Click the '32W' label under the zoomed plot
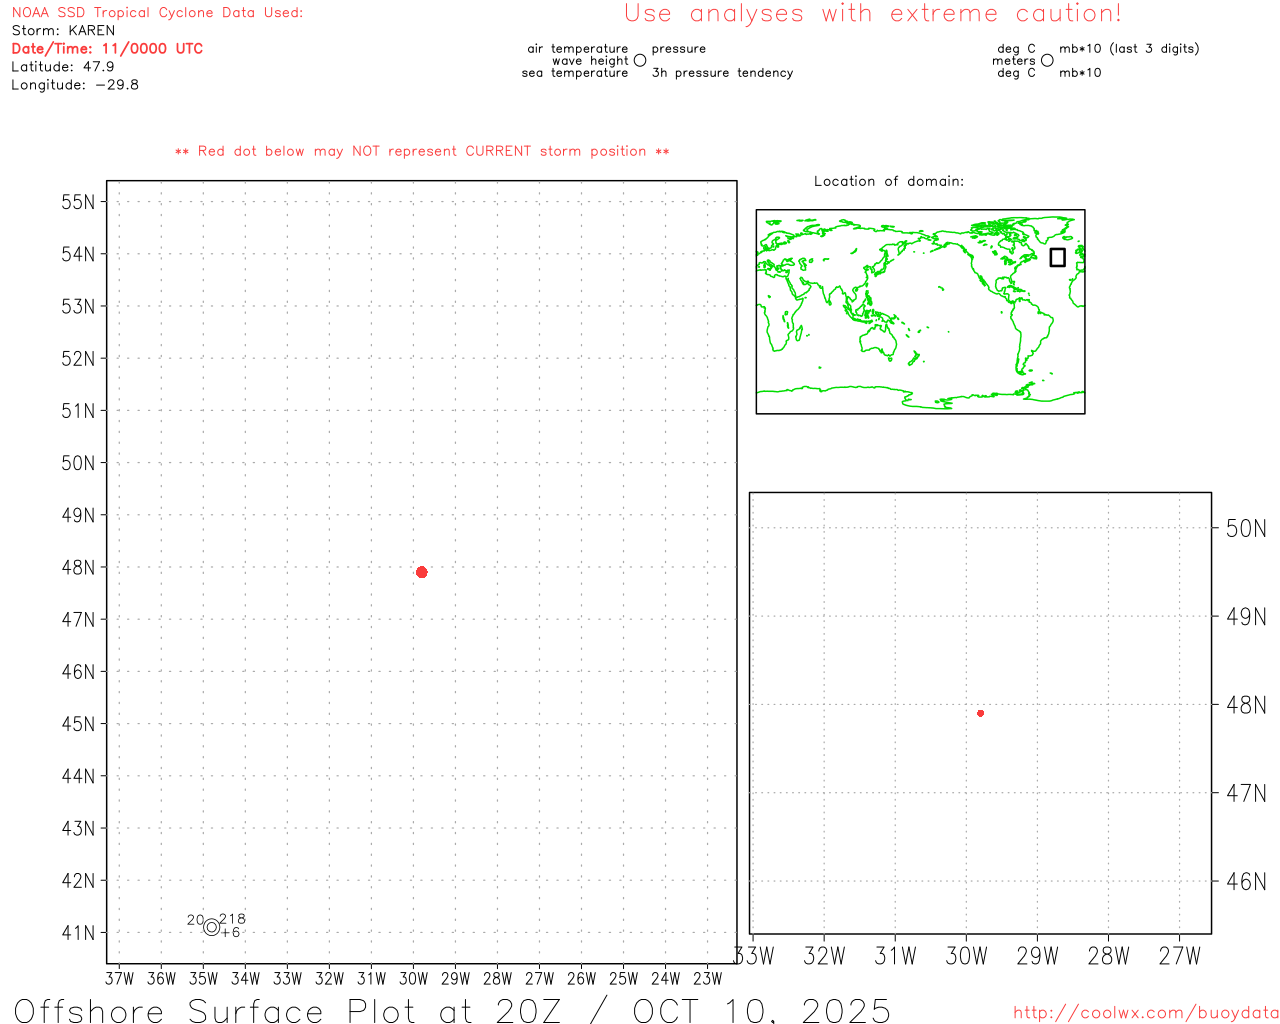 [x=825, y=956]
